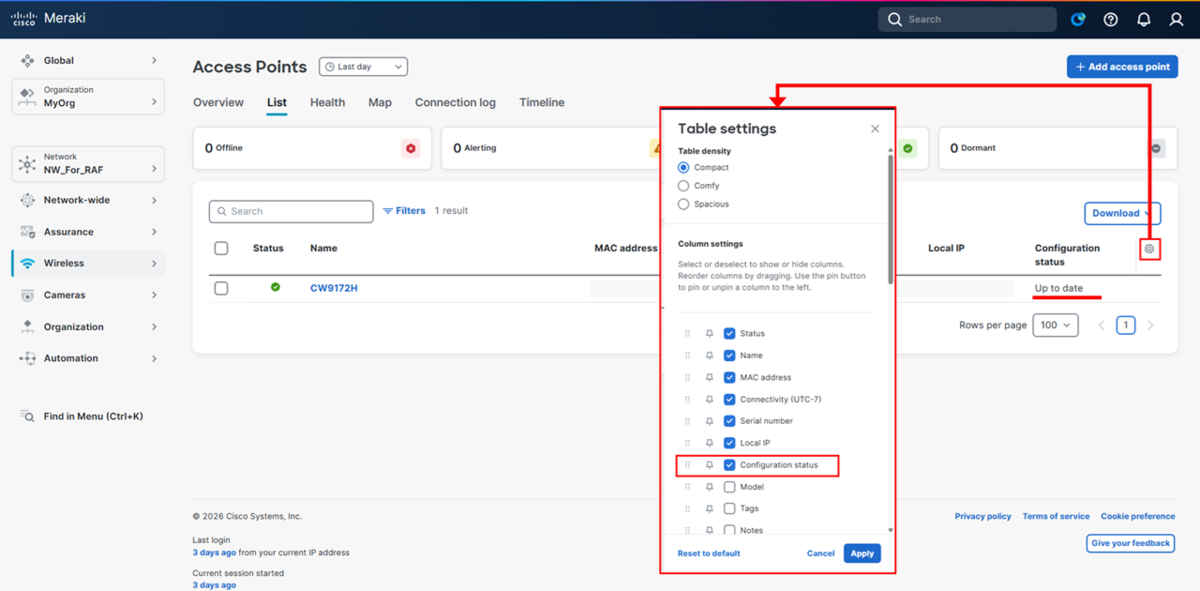Uncheck the Status column checkbox
This screenshot has width=1200, height=591.
(730, 334)
